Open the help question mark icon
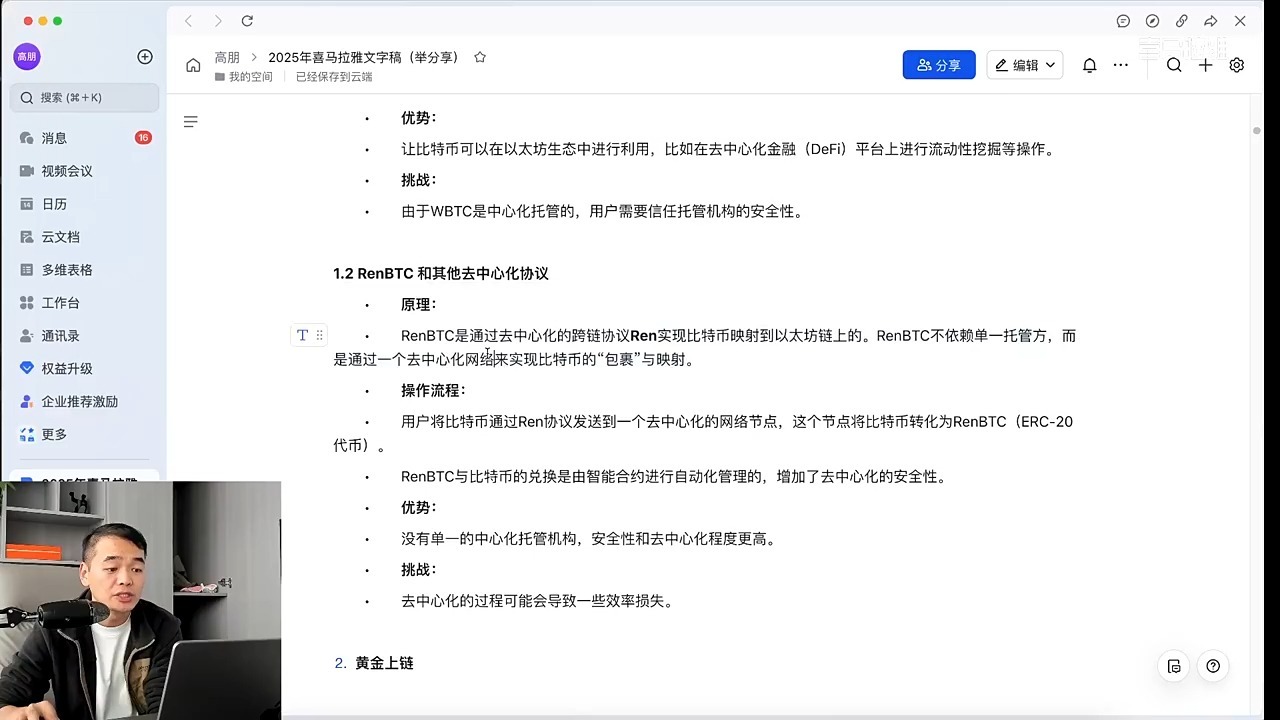This screenshot has height=720, width=1280. click(1213, 665)
